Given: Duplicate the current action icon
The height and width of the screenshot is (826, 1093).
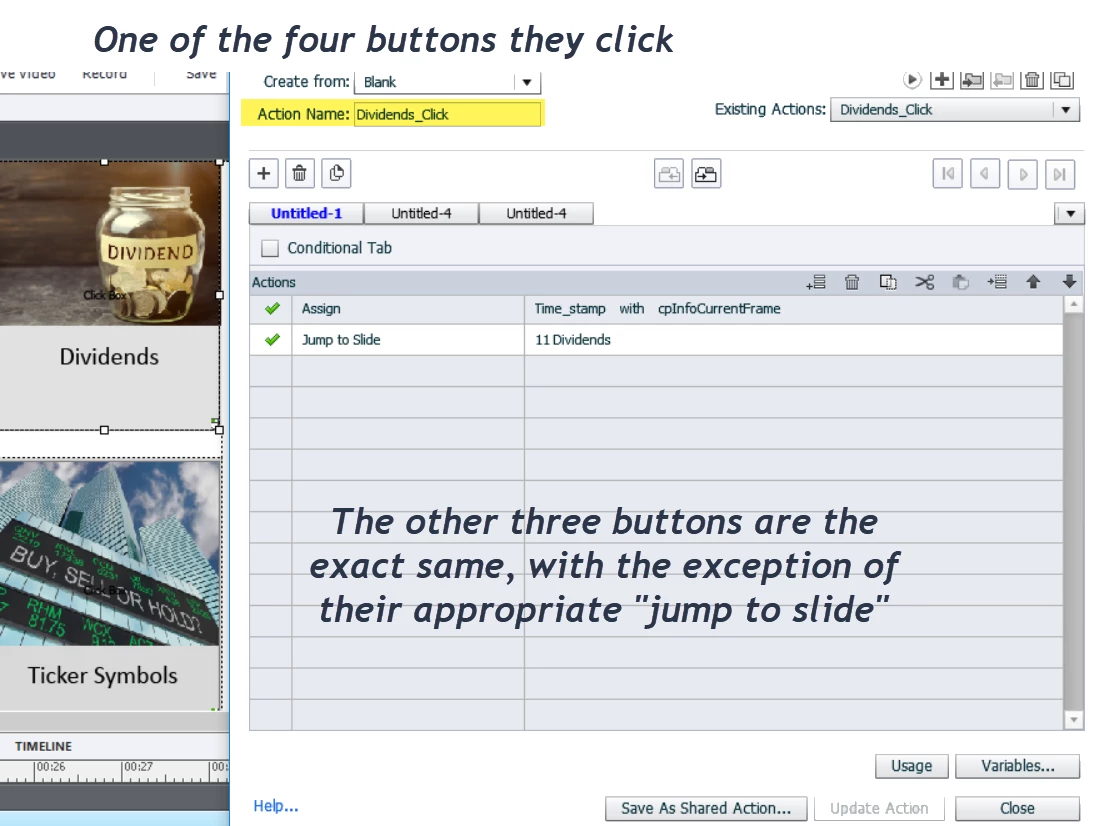Looking at the screenshot, I should pos(1062,80).
